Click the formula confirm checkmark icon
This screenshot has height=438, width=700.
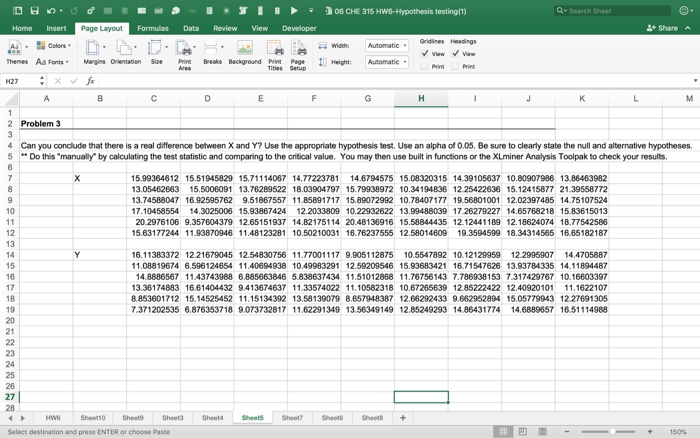(x=74, y=81)
